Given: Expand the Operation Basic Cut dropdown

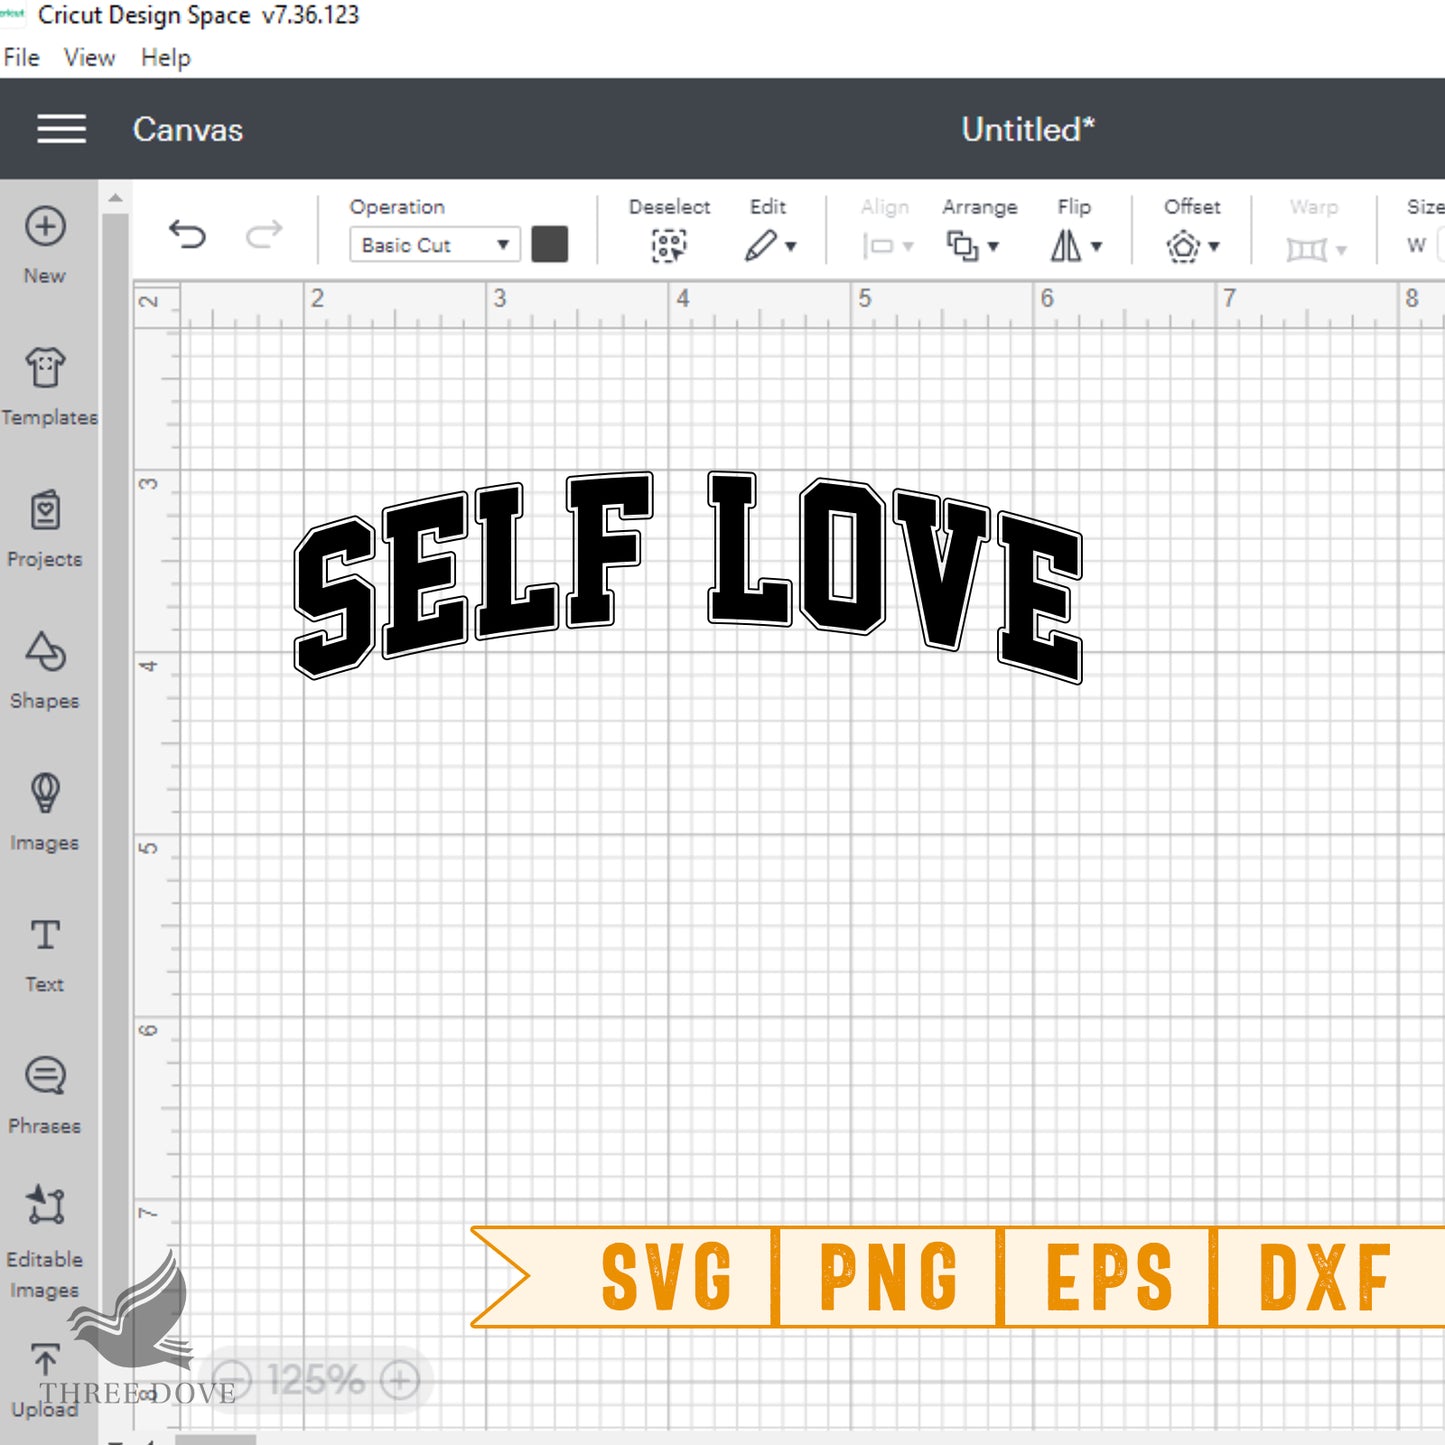Looking at the screenshot, I should 435,245.
